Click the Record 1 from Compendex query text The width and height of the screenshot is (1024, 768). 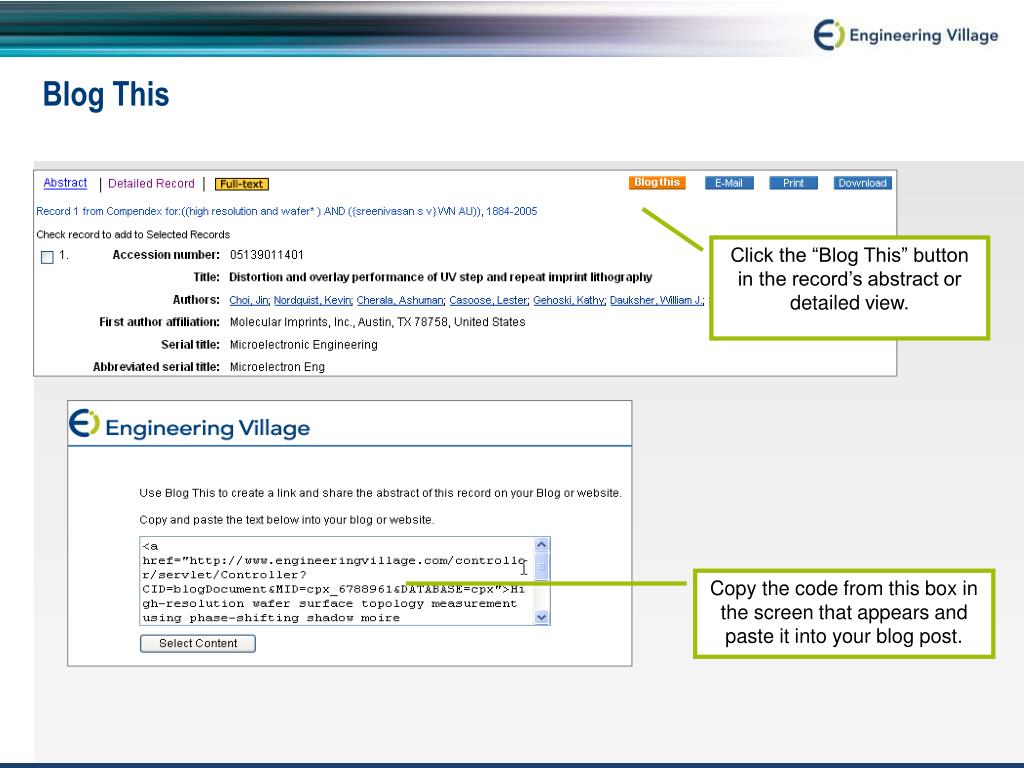point(287,212)
